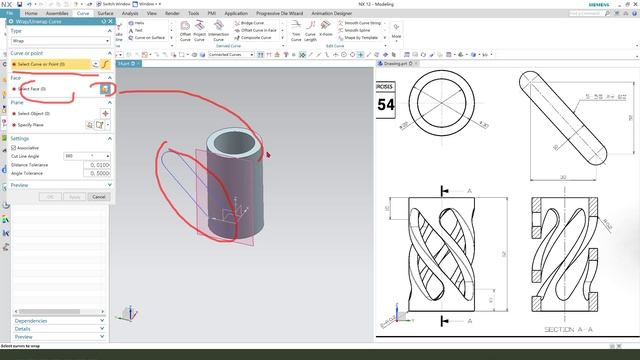Switch to the Surface ribbon tab

pyautogui.click(x=105, y=13)
